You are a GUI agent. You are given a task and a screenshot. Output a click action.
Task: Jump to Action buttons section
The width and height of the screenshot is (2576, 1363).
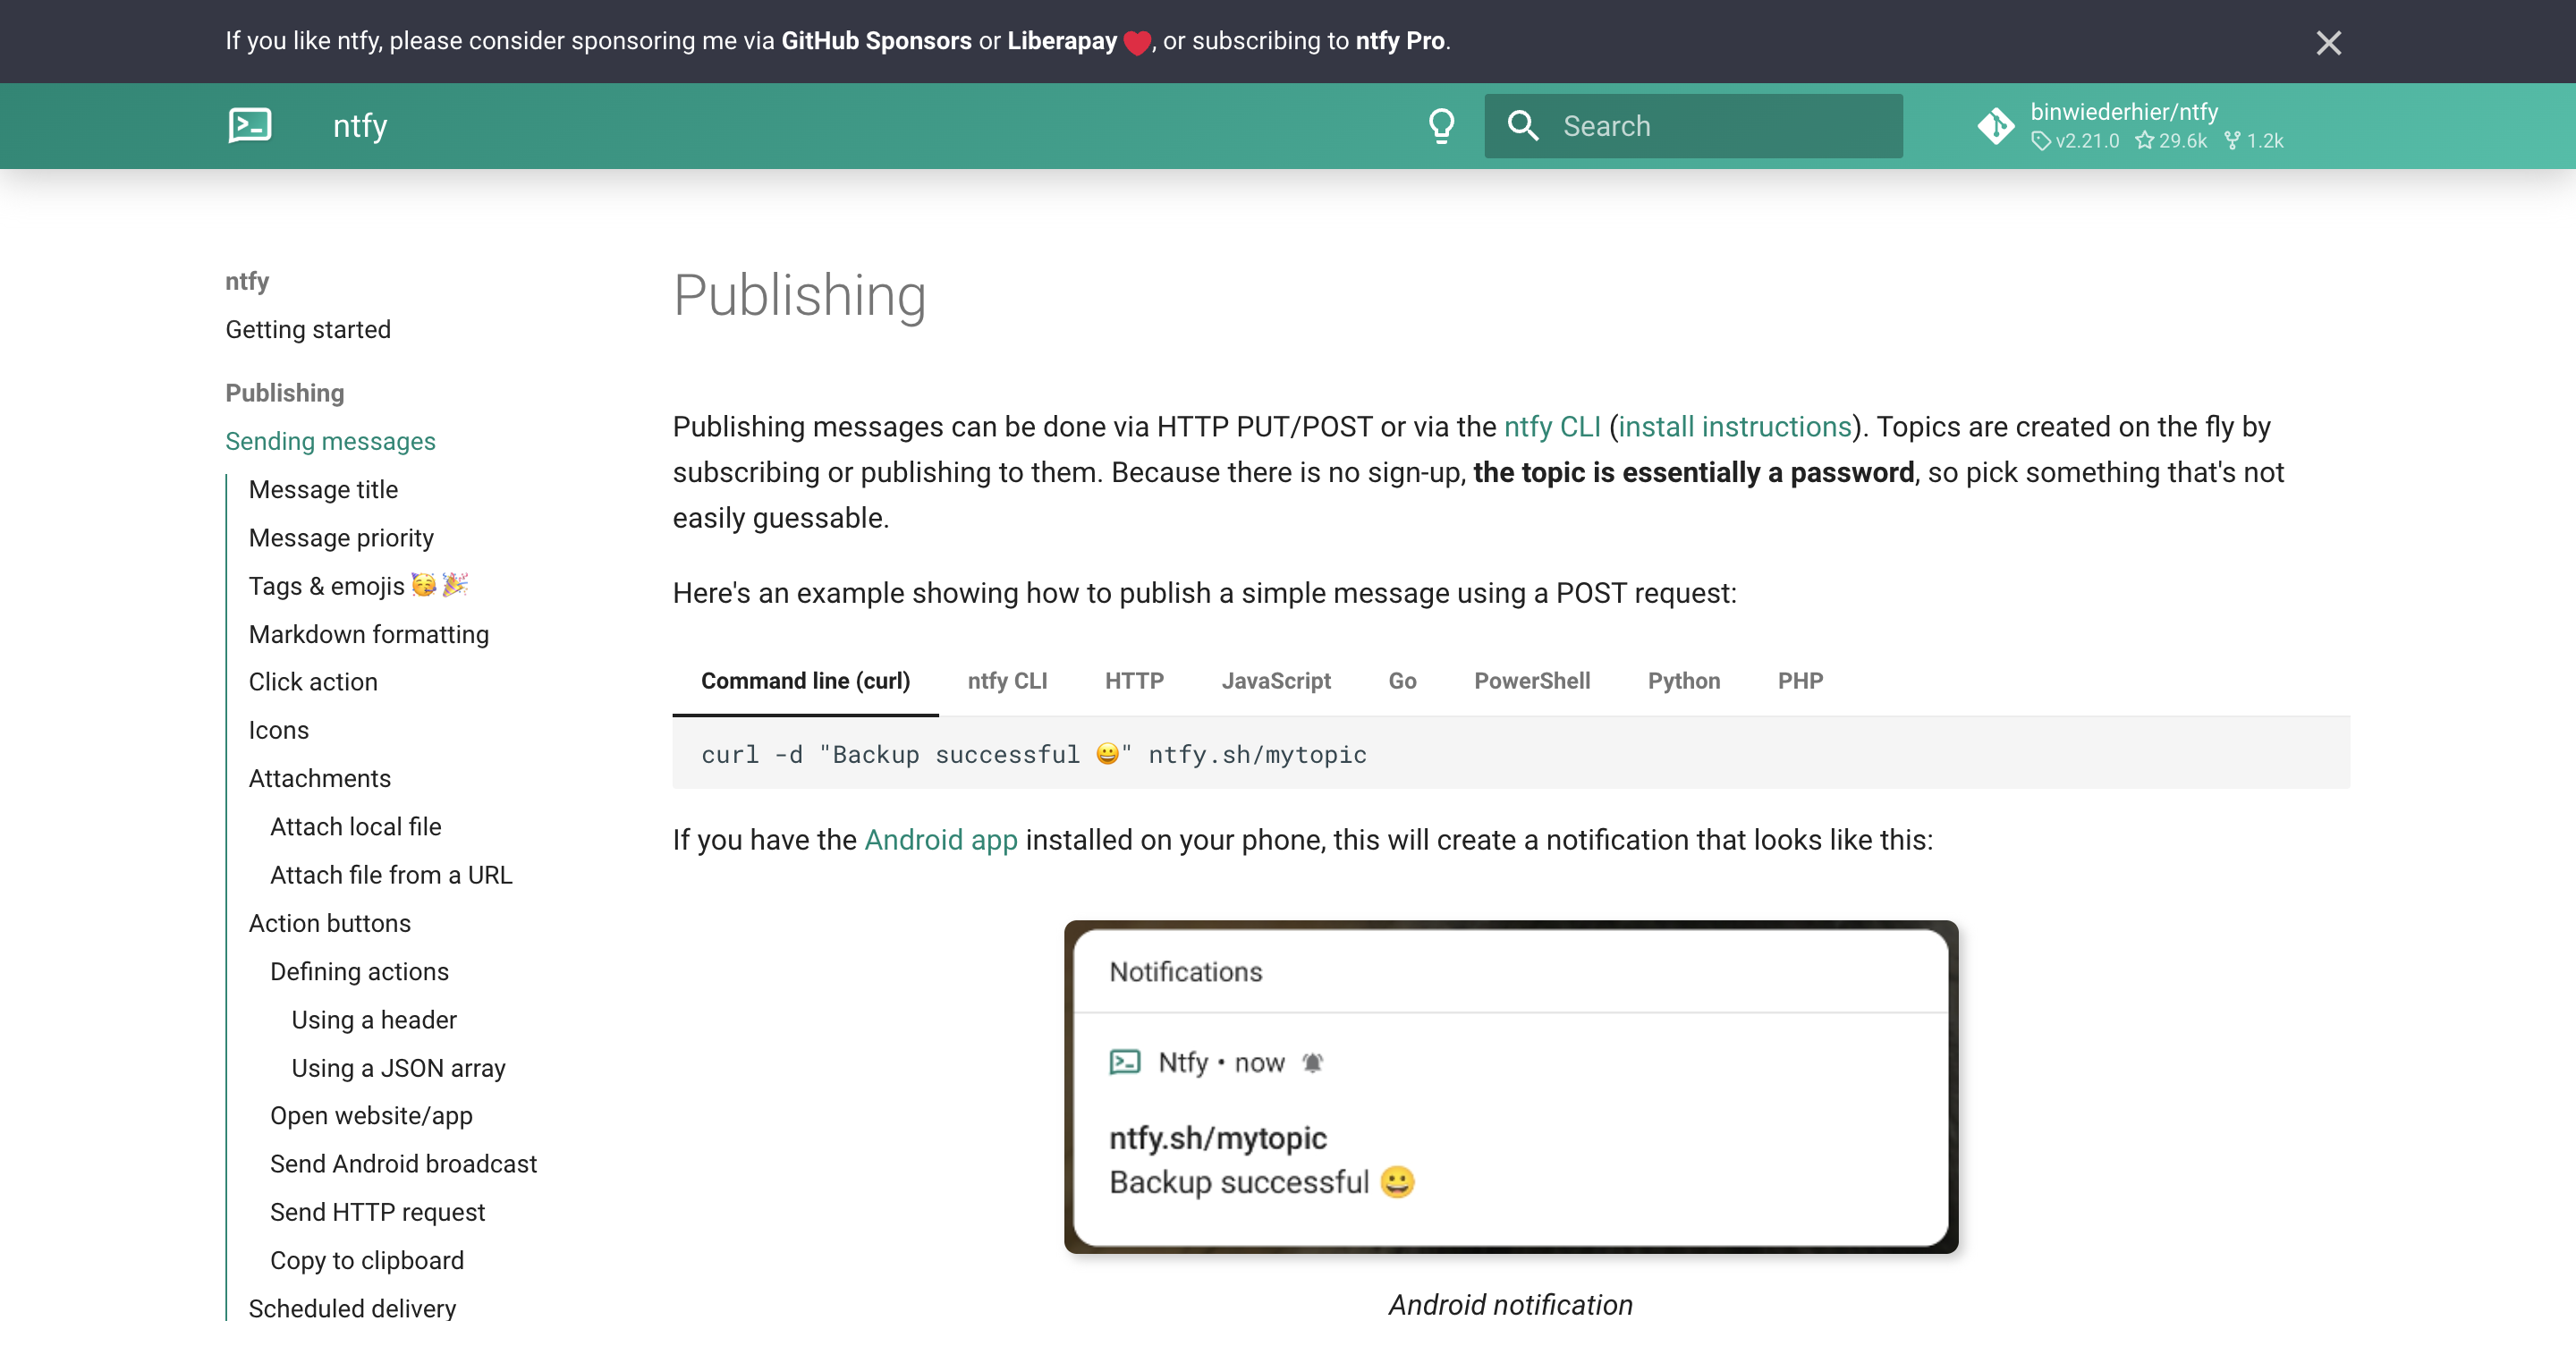tap(330, 923)
